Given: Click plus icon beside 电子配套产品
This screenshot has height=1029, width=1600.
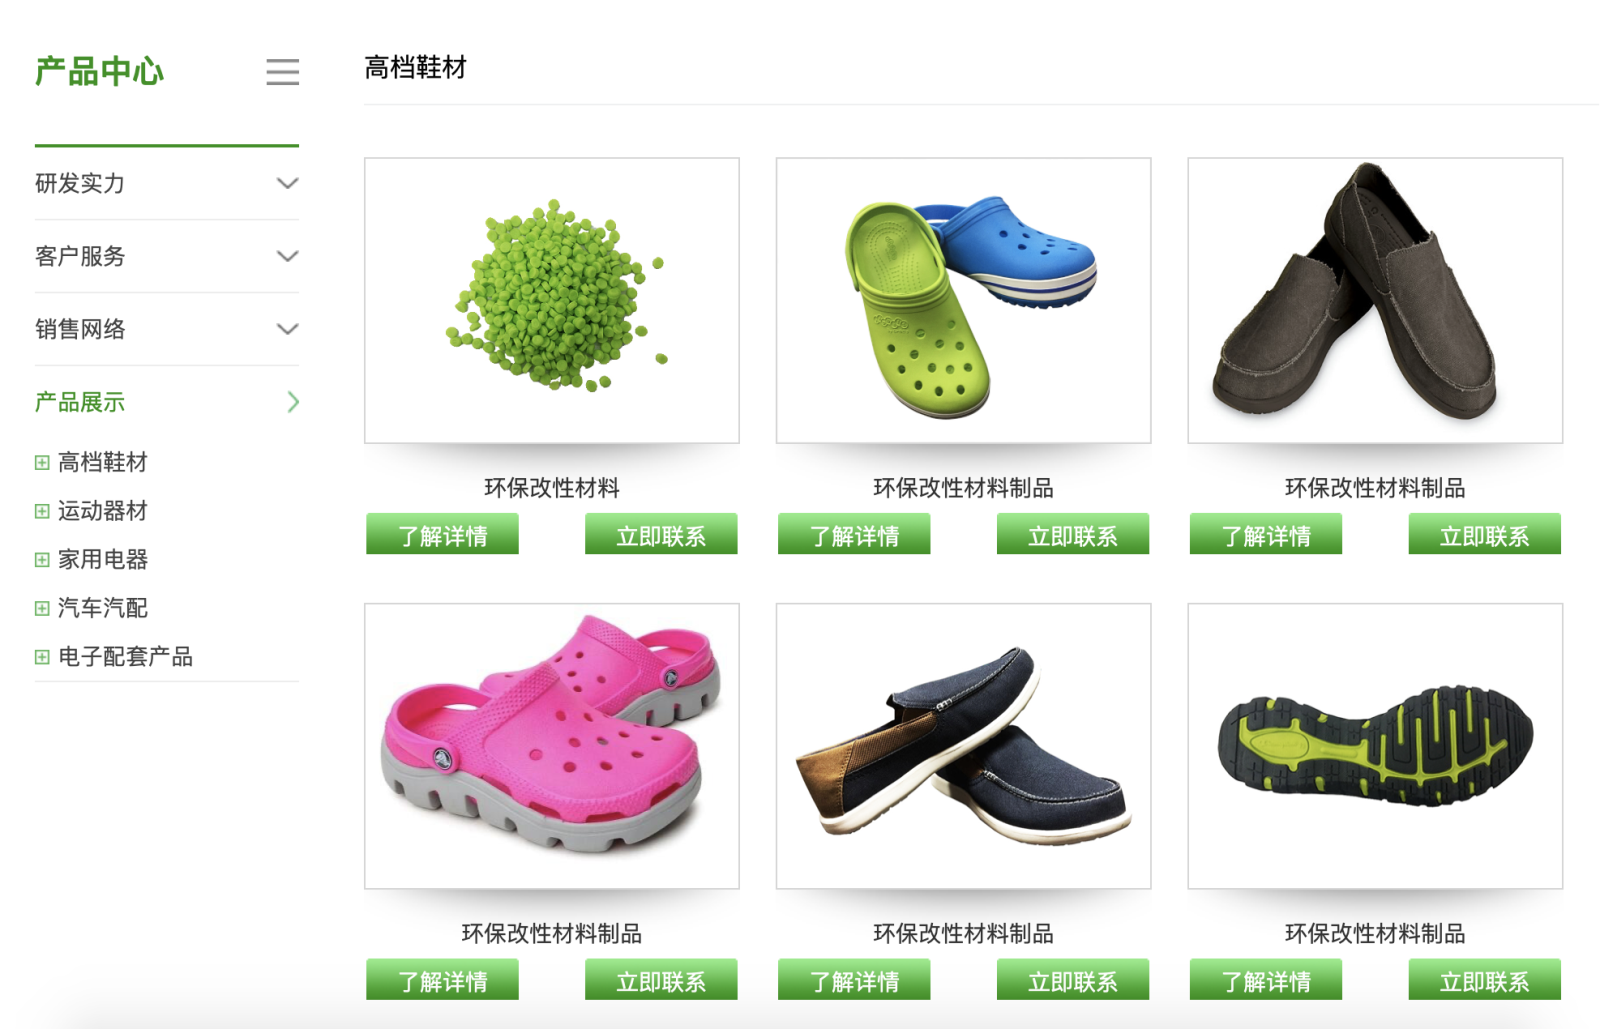Looking at the screenshot, I should coord(42,657).
